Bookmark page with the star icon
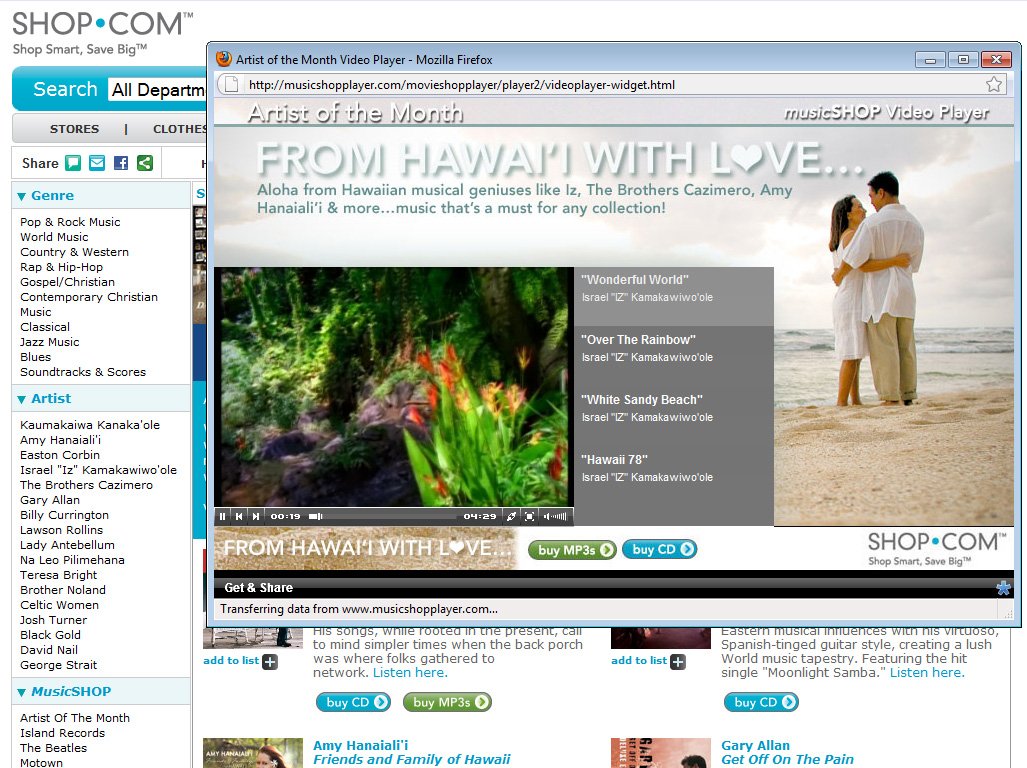 994,84
